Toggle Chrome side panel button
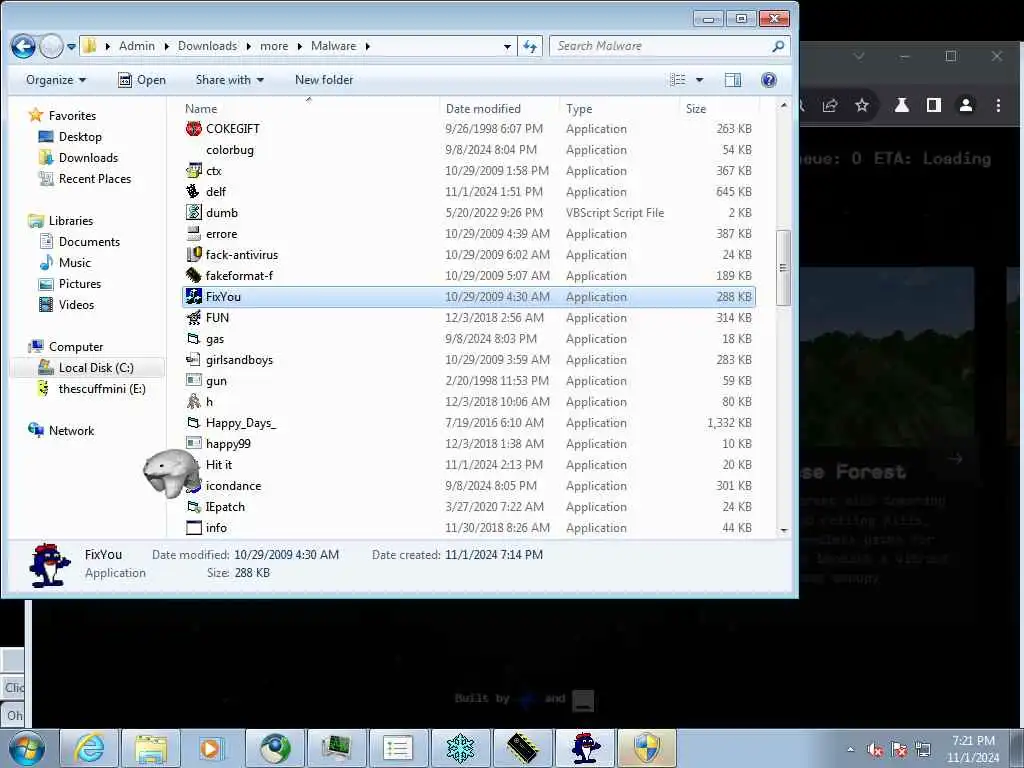The width and height of the screenshot is (1024, 768). point(934,105)
